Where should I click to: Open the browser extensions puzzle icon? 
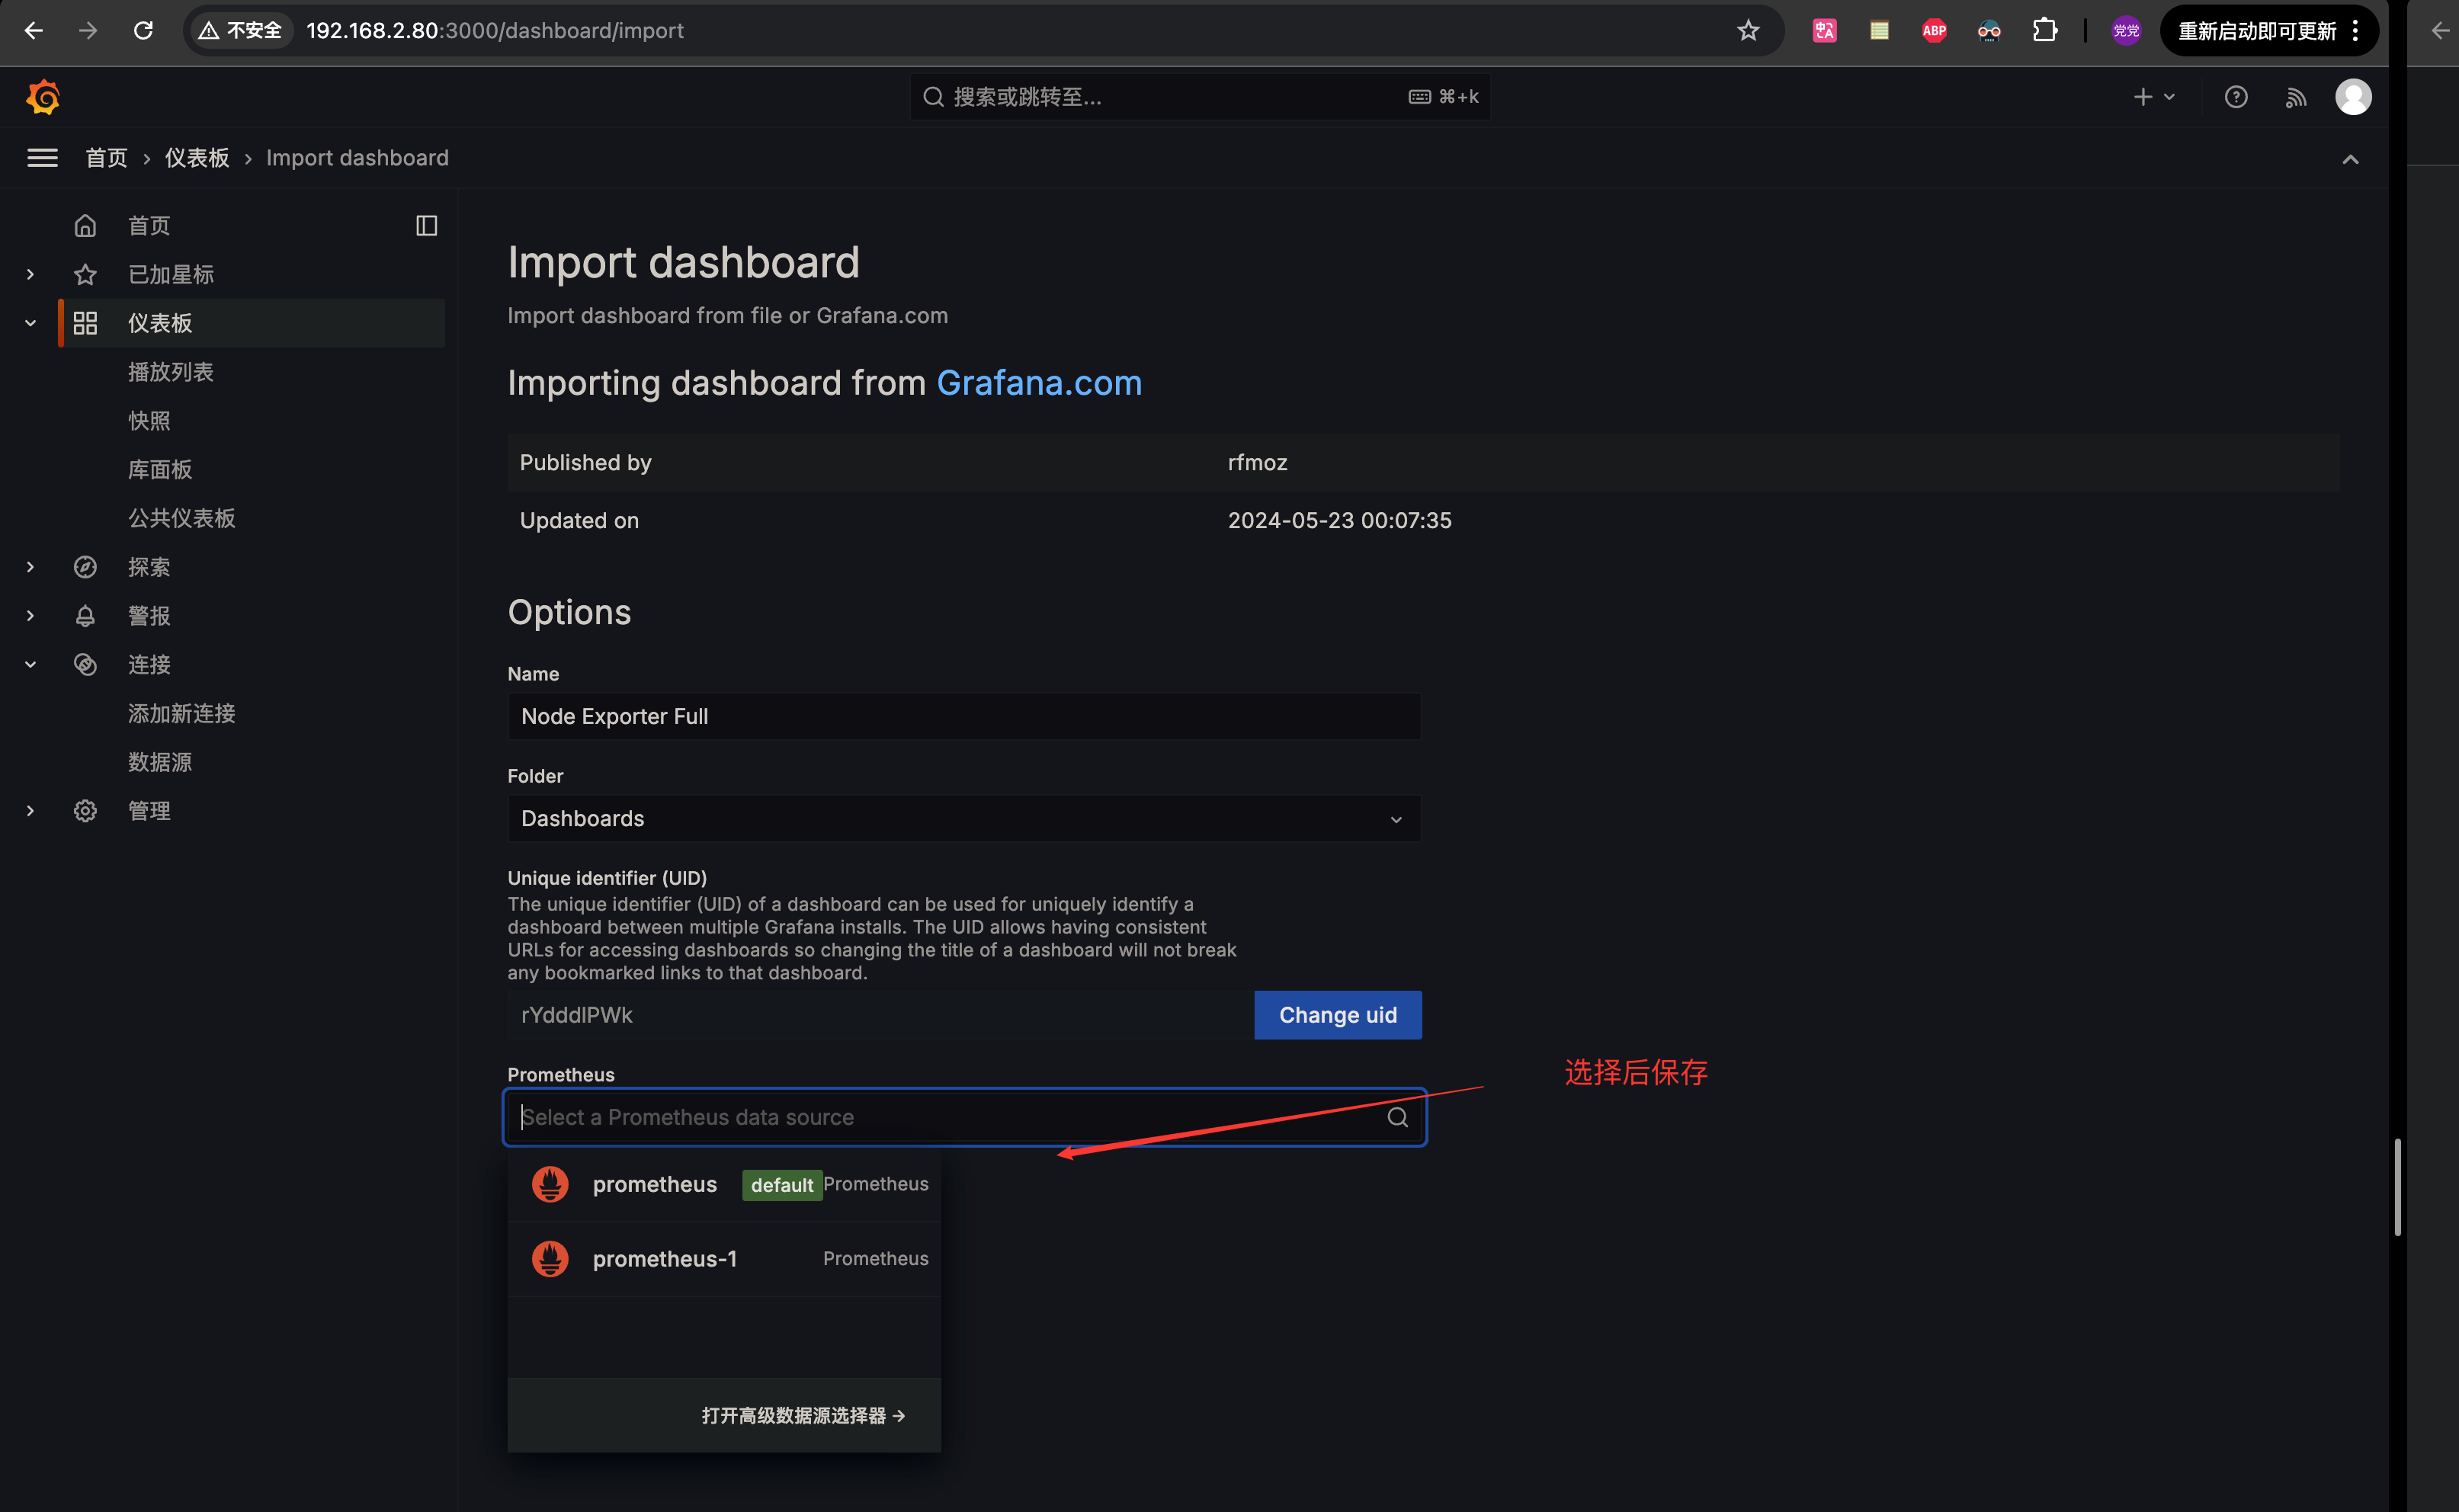(2044, 30)
